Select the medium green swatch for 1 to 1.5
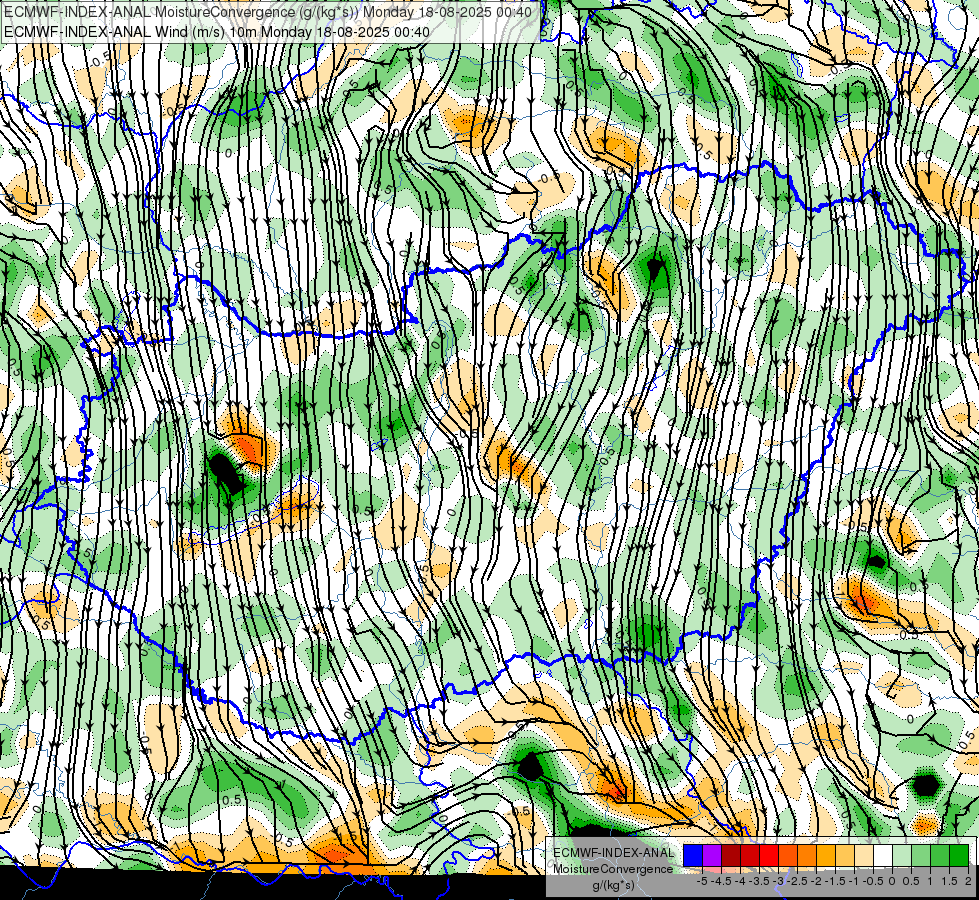Viewport: 979px width, 900px height. (940, 856)
